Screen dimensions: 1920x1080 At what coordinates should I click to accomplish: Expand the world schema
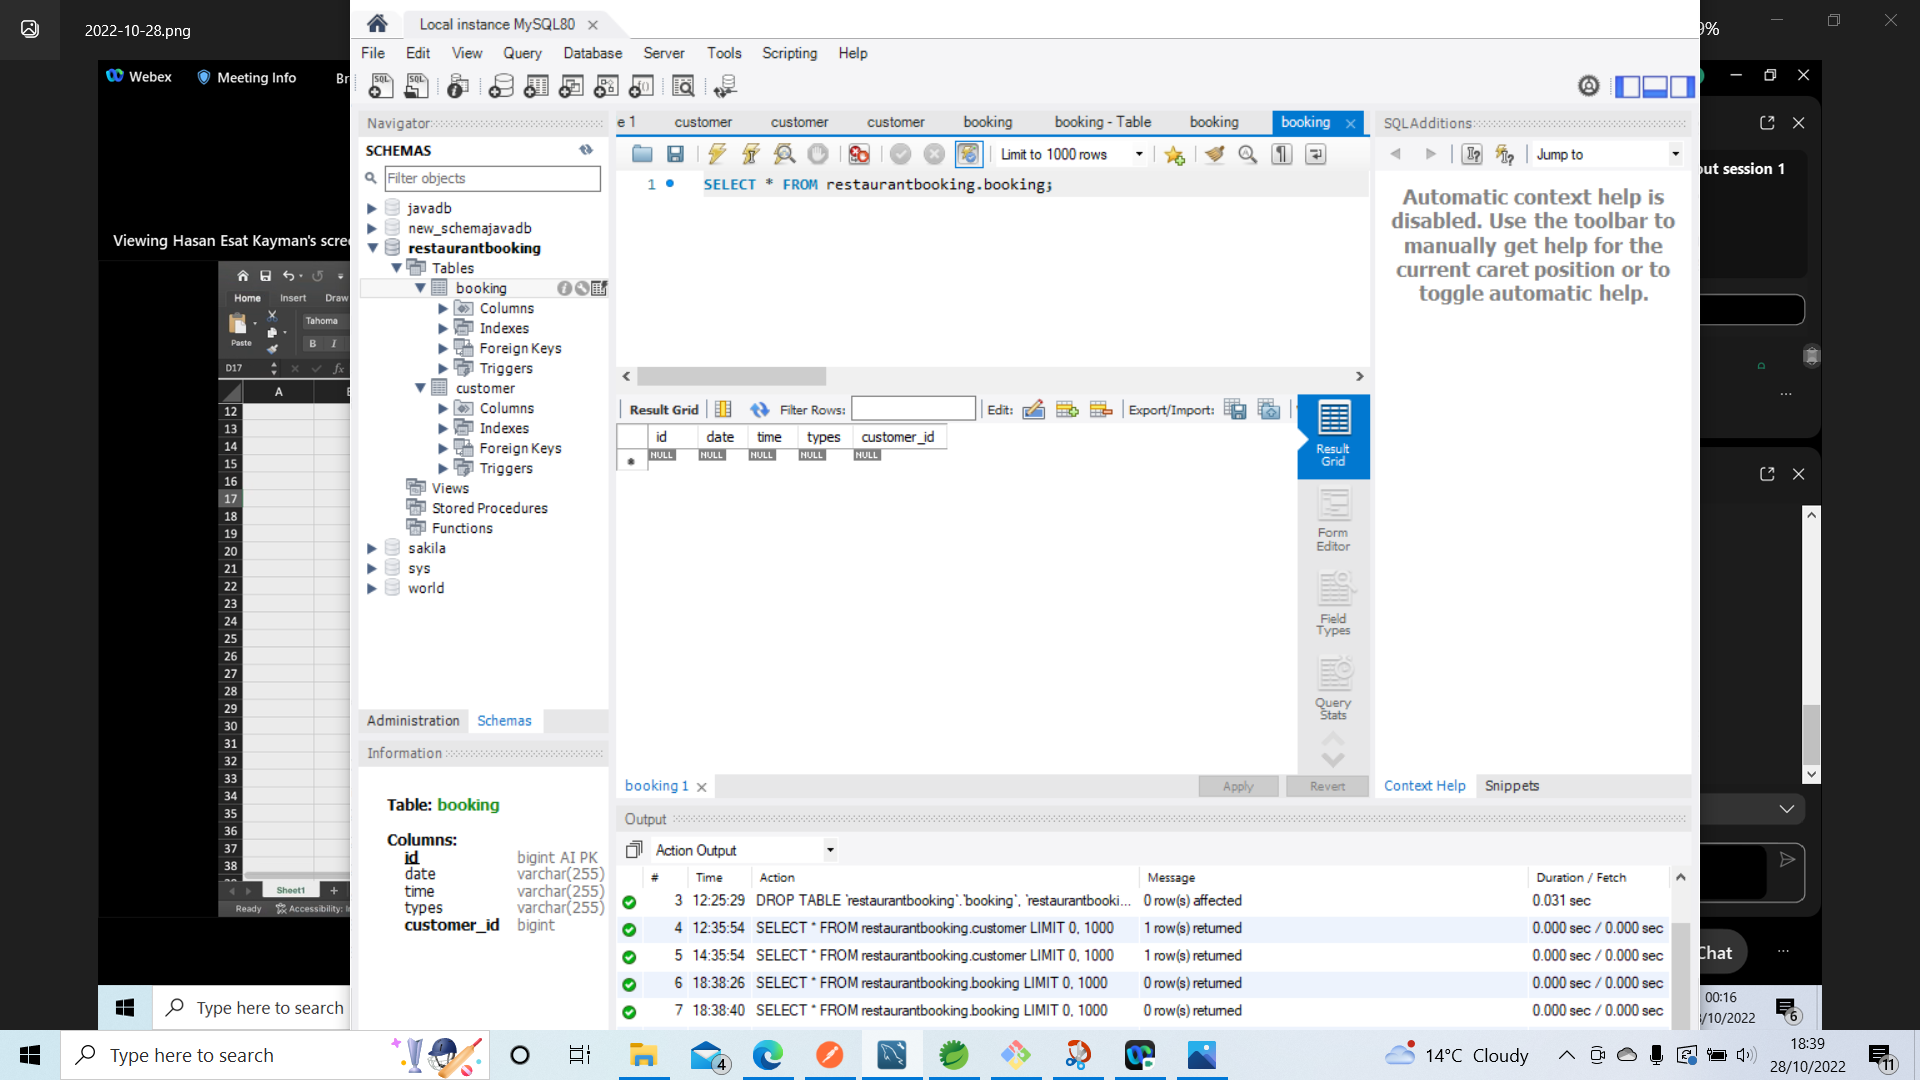(x=372, y=588)
